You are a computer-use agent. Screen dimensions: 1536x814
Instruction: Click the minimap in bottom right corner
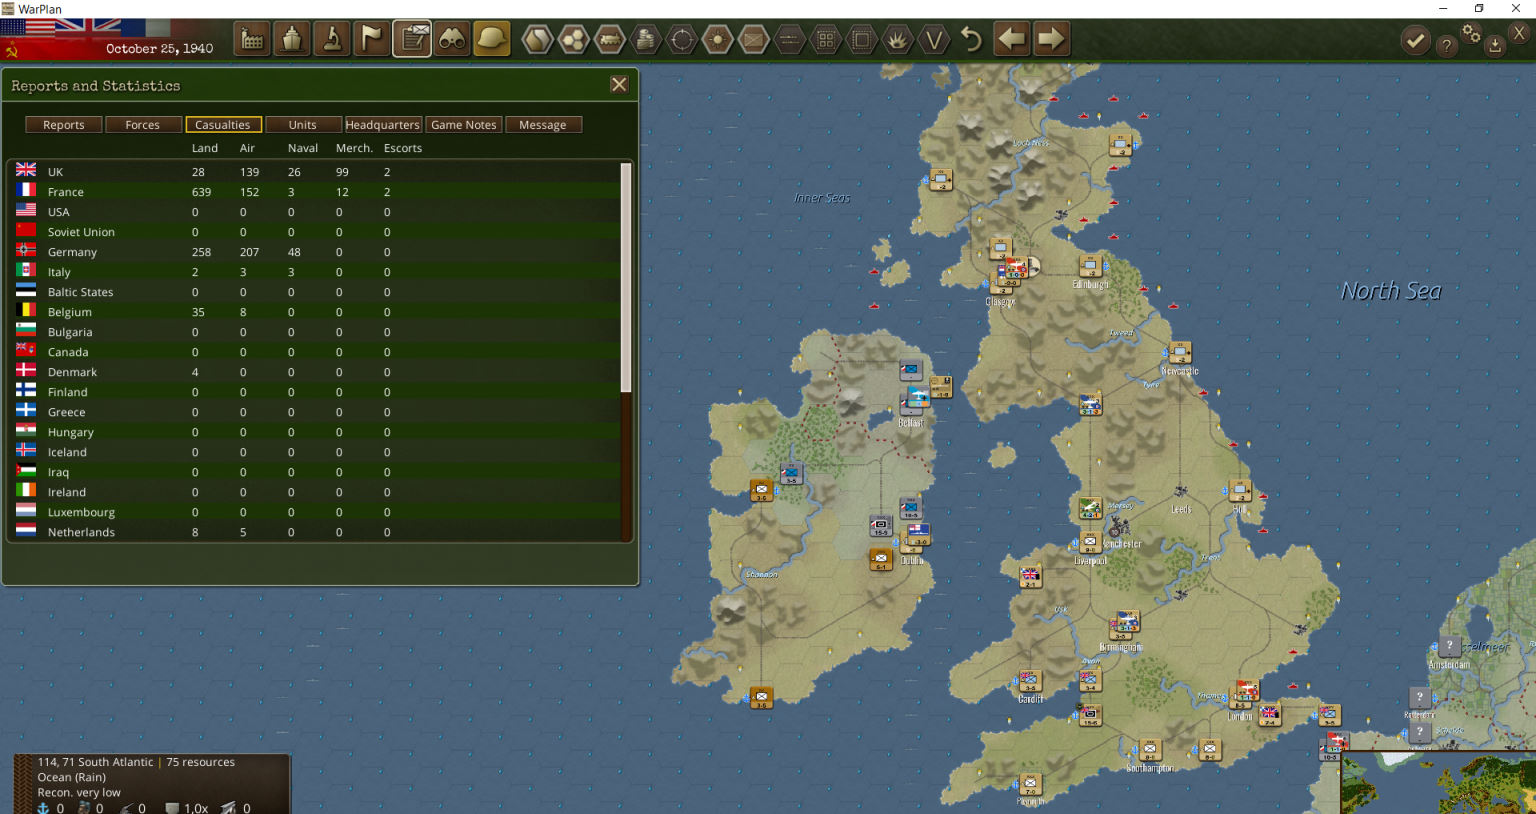click(x=1438, y=784)
